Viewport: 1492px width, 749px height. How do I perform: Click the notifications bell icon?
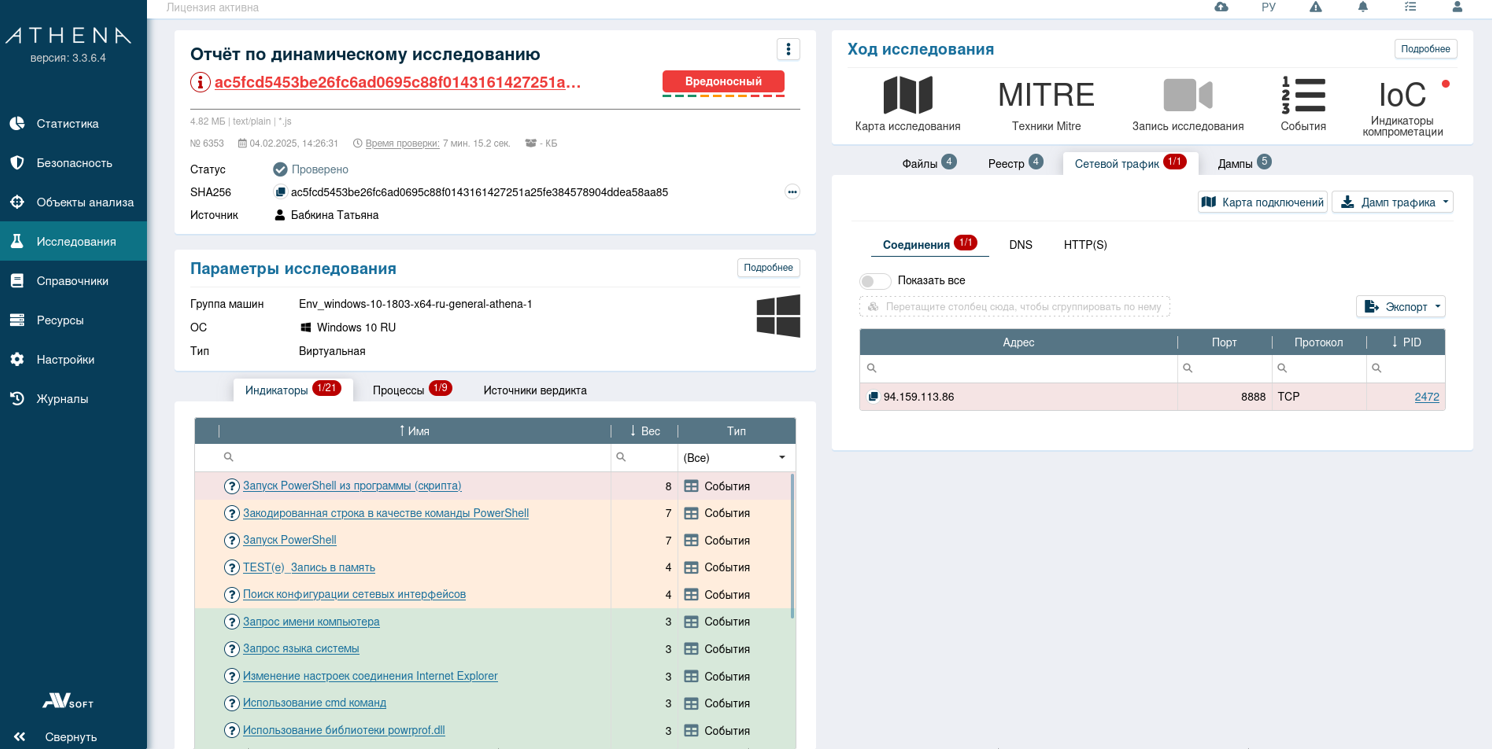pos(1362,7)
